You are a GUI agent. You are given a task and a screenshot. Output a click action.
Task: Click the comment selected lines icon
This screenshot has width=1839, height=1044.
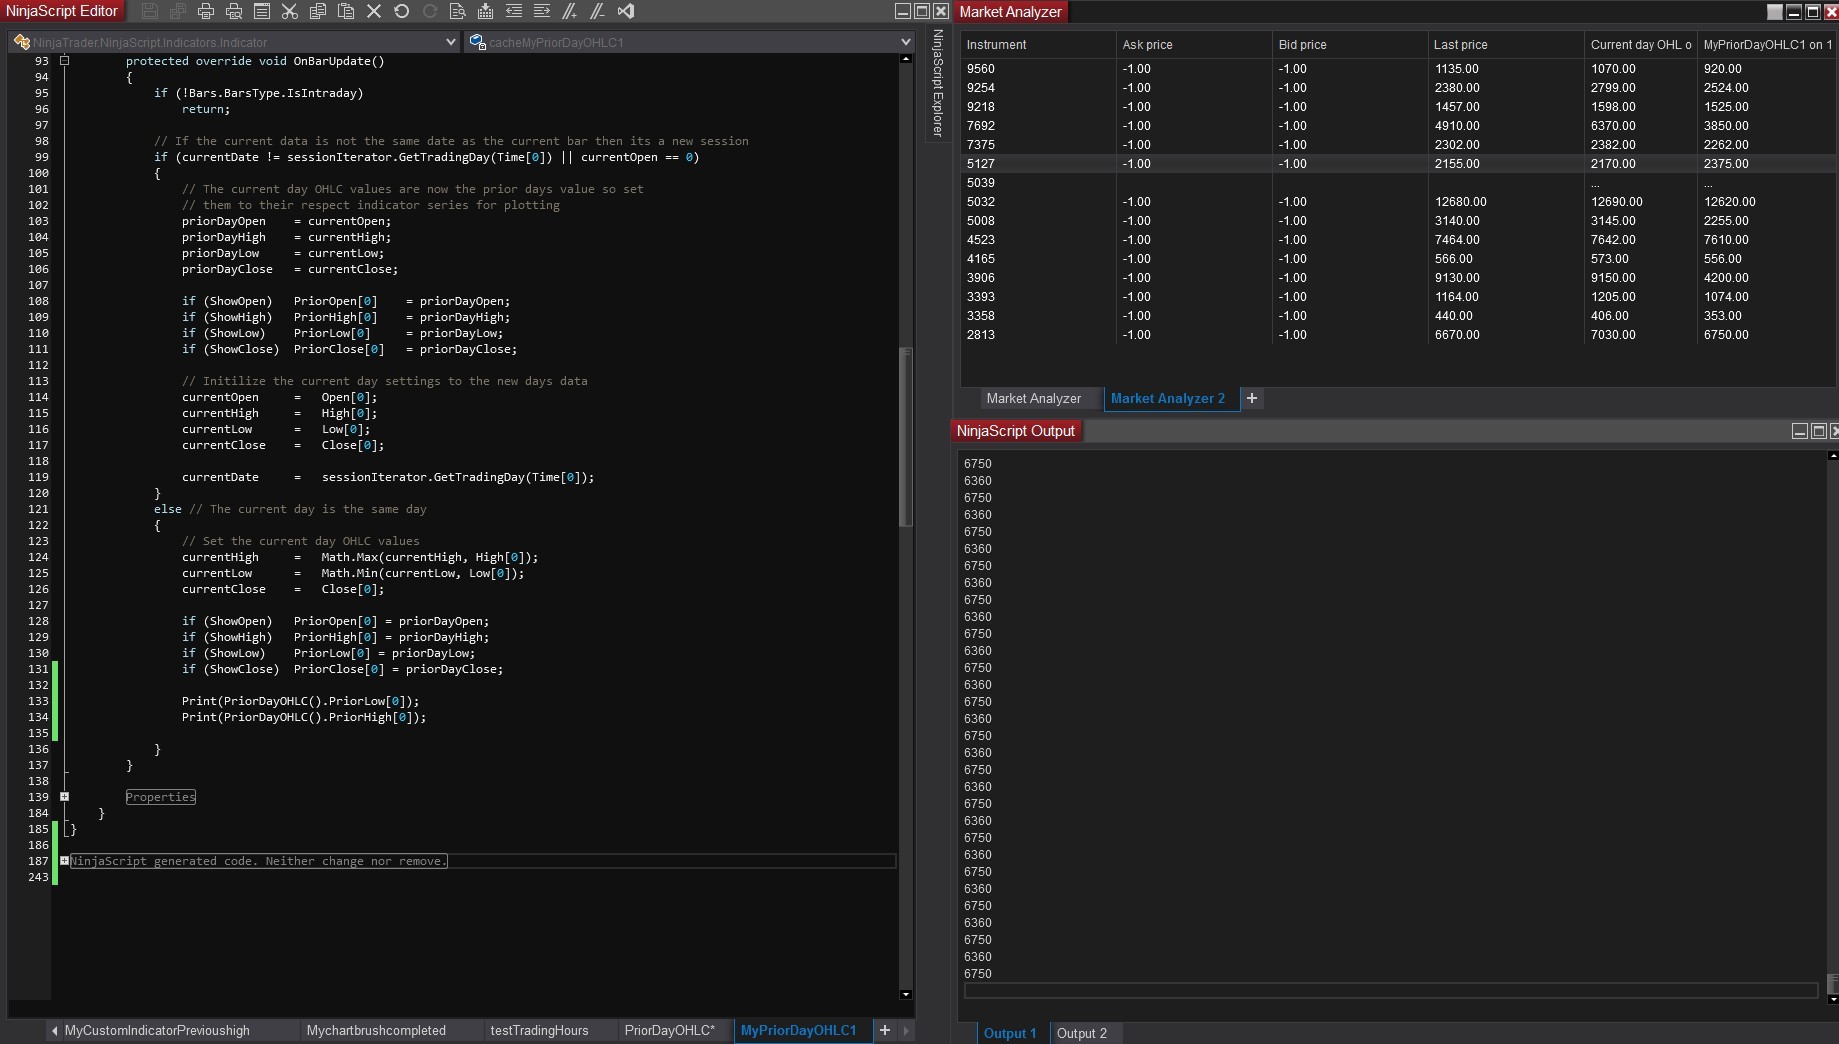pyautogui.click(x=569, y=11)
